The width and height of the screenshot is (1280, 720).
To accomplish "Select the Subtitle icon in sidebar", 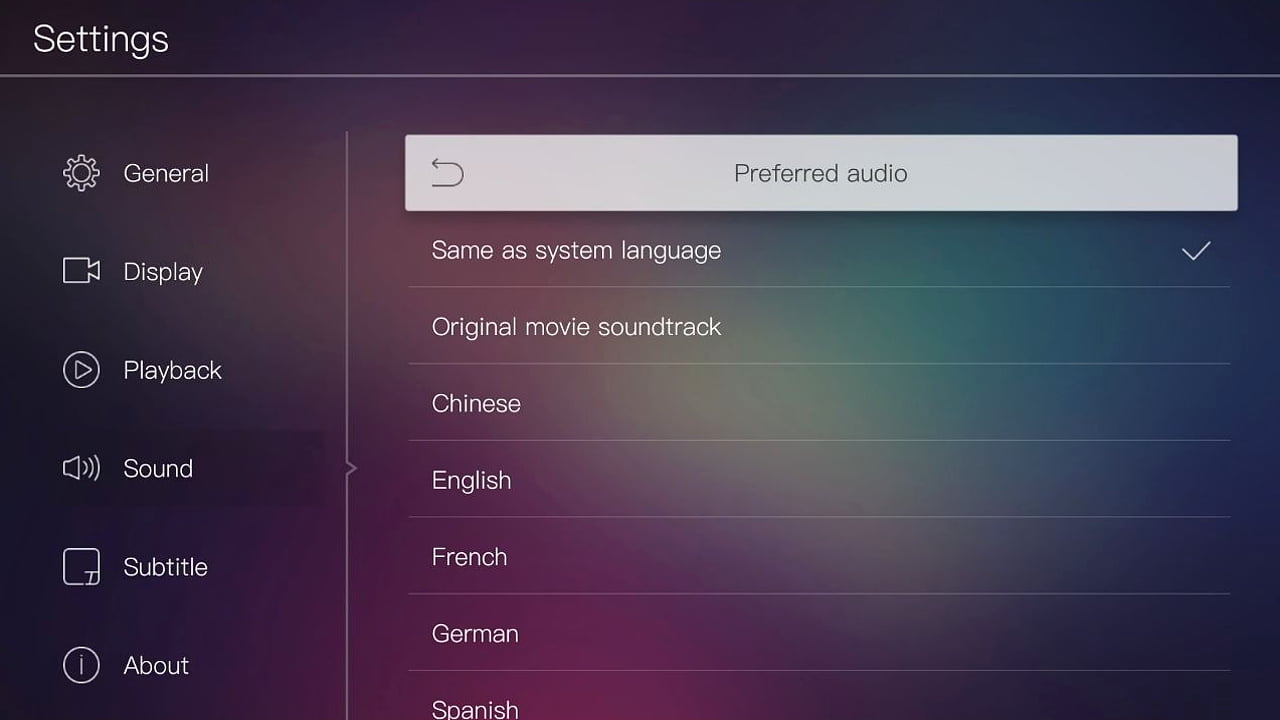I will pos(81,566).
